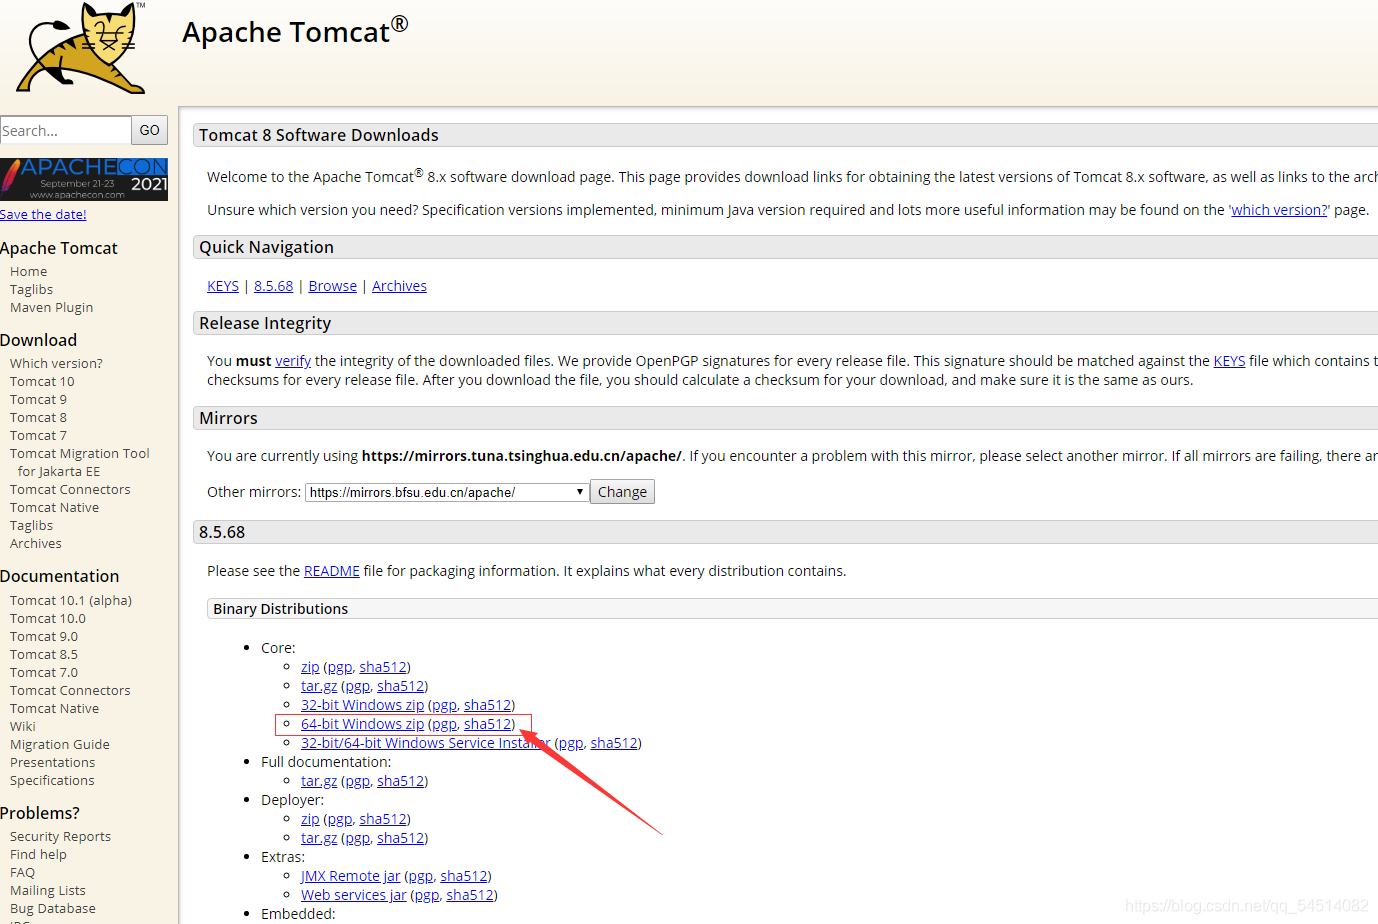Open Tomcat 9.0 documentation
The image size is (1378, 924).
pos(44,637)
